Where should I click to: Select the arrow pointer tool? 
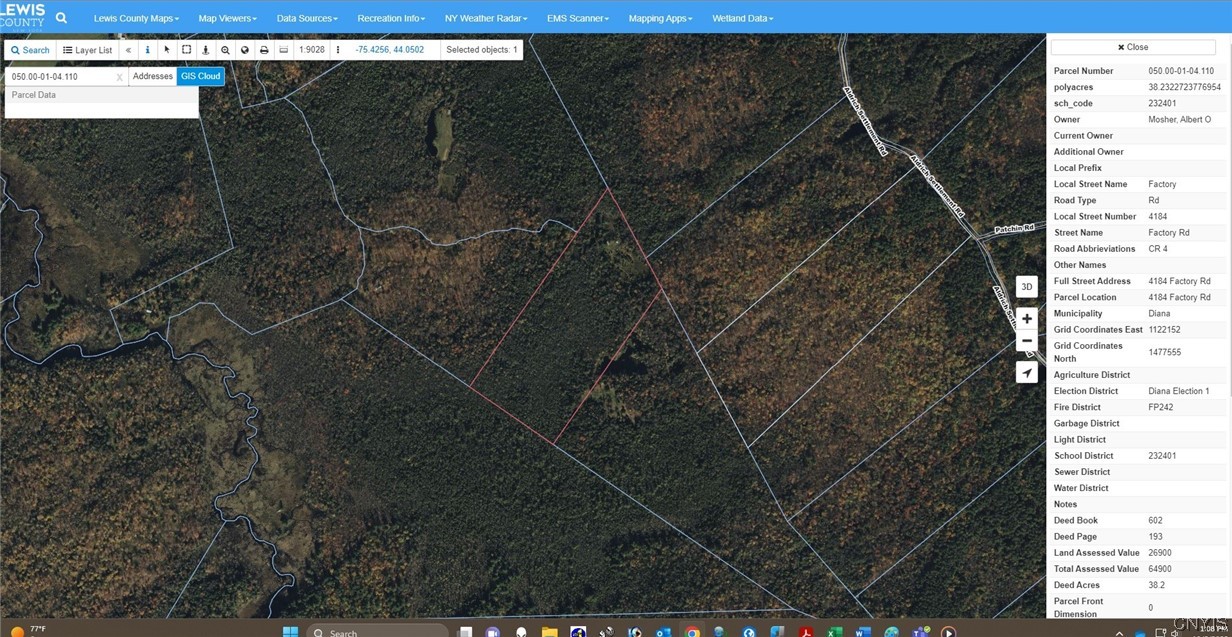pyautogui.click(x=167, y=50)
